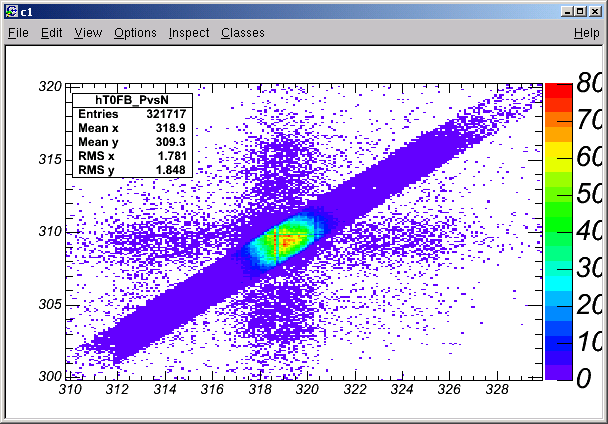Open the View menu
This screenshot has width=608, height=424.
pyautogui.click(x=88, y=33)
